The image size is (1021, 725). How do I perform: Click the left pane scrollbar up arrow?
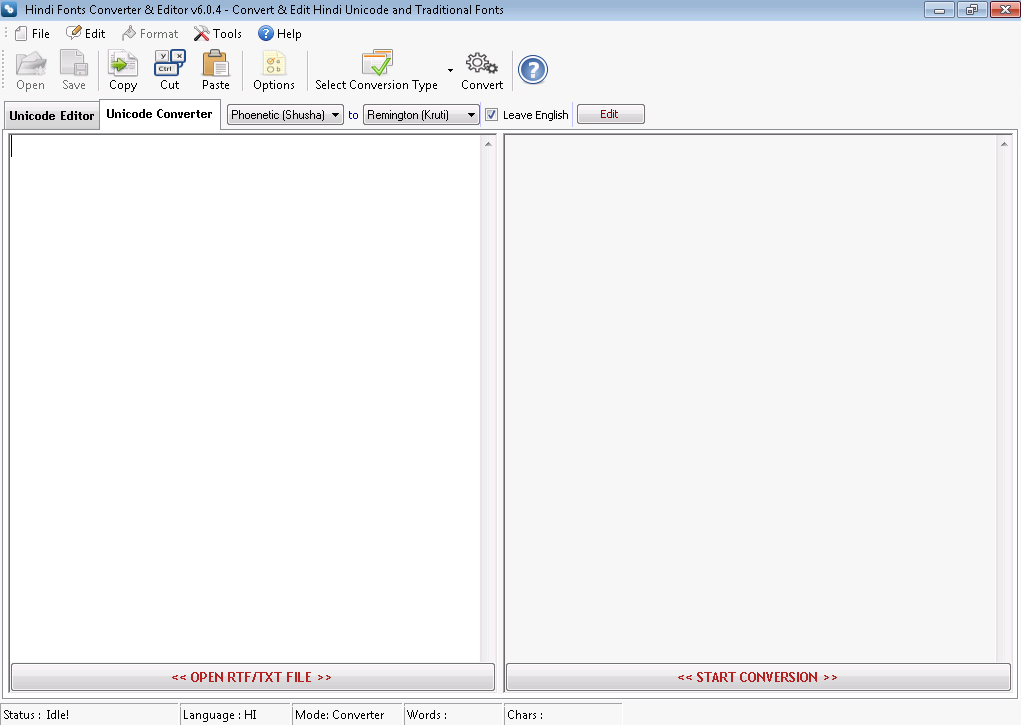click(x=488, y=144)
